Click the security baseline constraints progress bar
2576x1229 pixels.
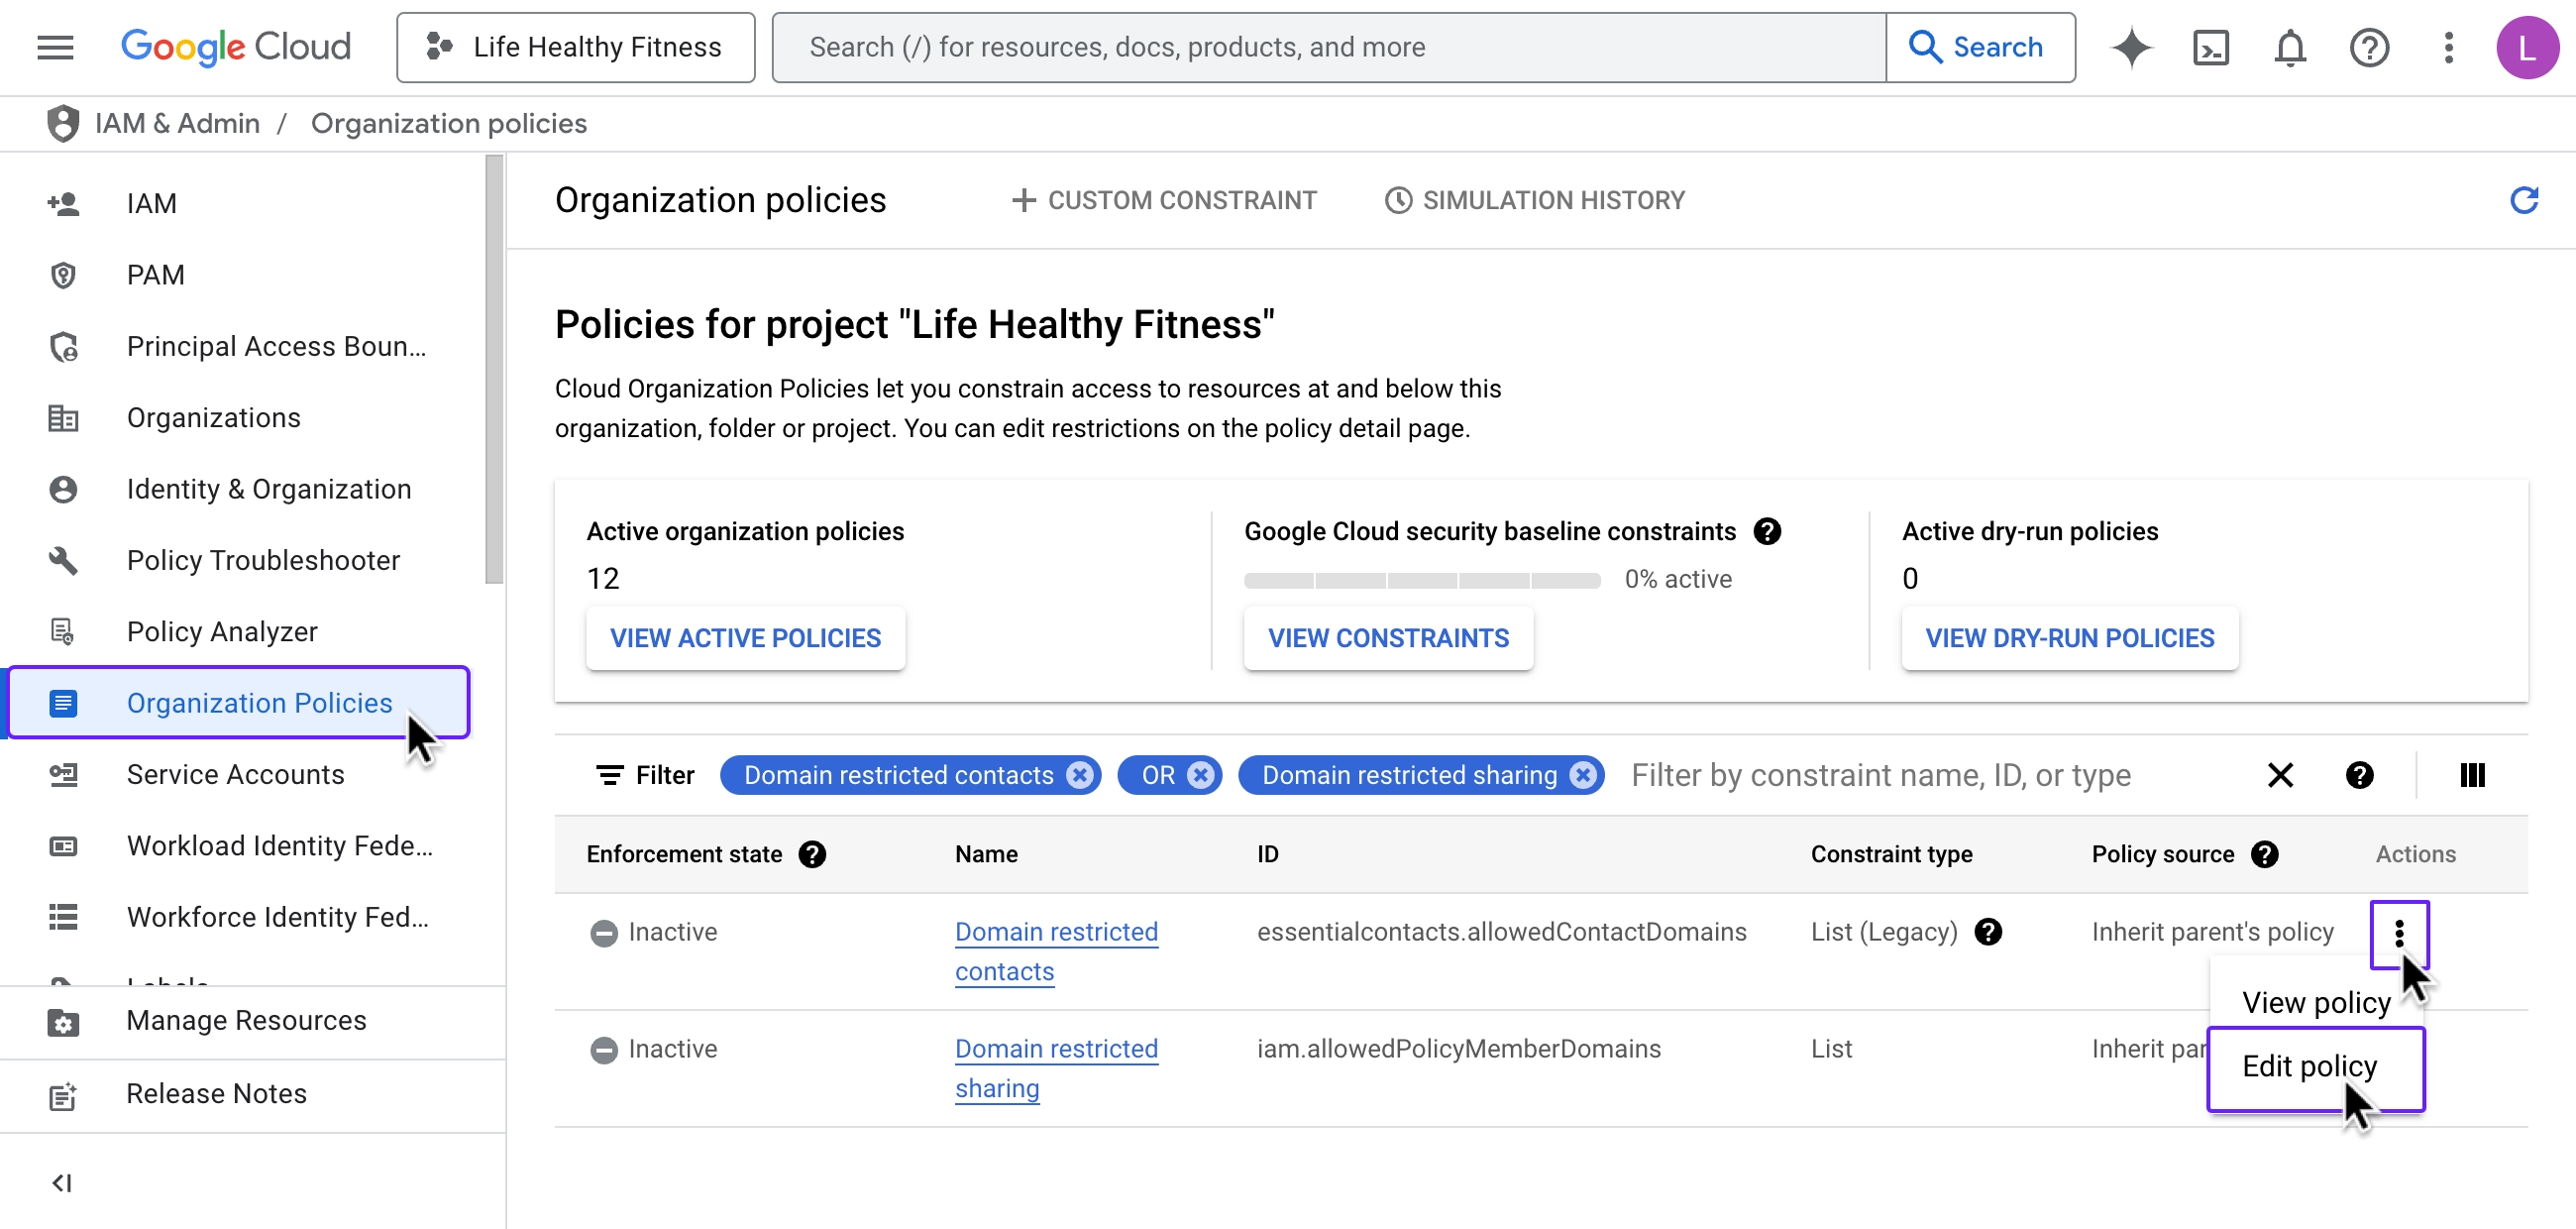click(1421, 580)
